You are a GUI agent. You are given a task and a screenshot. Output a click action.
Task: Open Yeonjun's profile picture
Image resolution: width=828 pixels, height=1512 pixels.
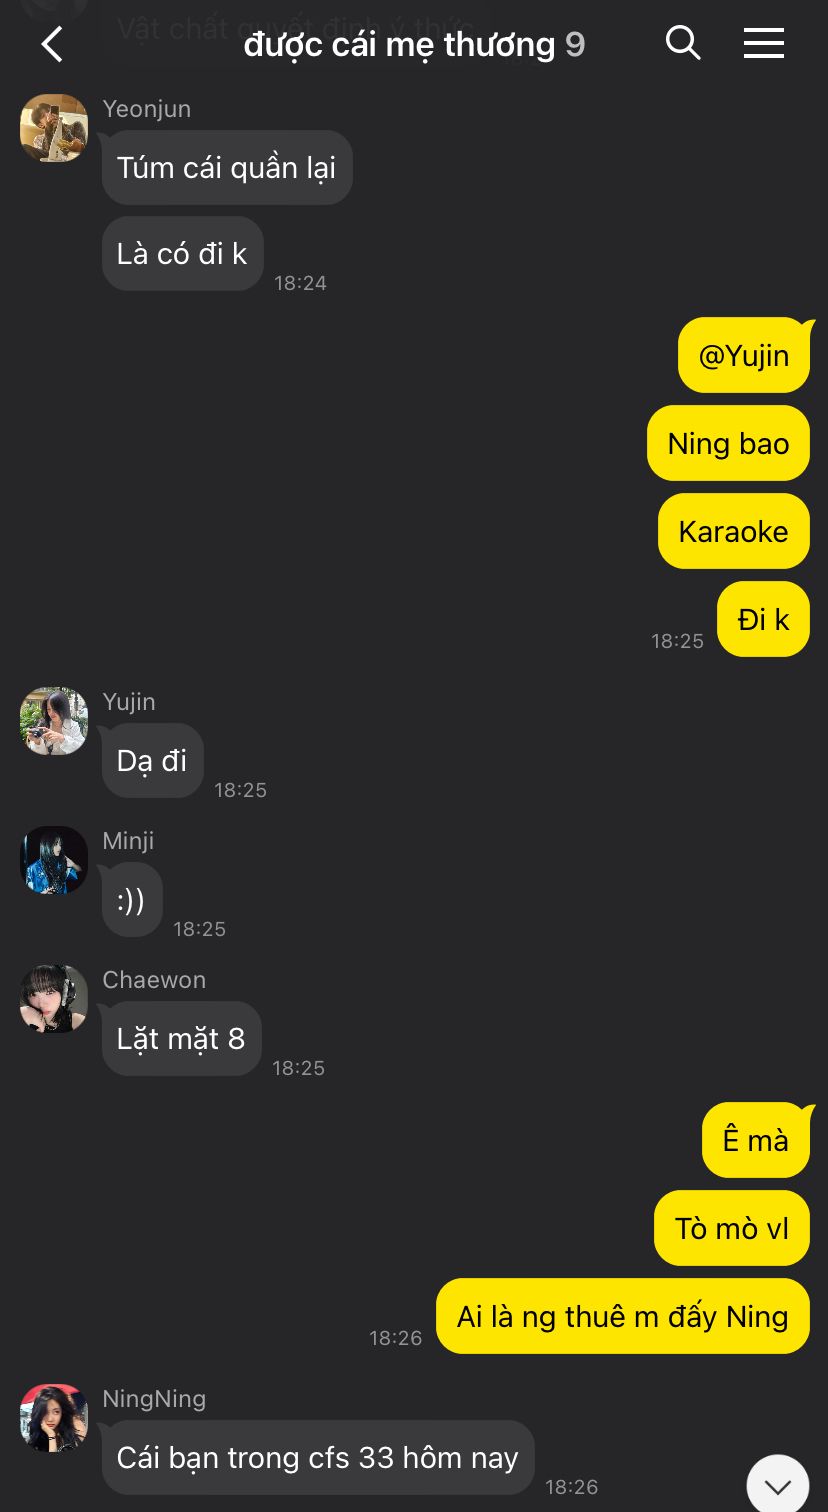54,128
